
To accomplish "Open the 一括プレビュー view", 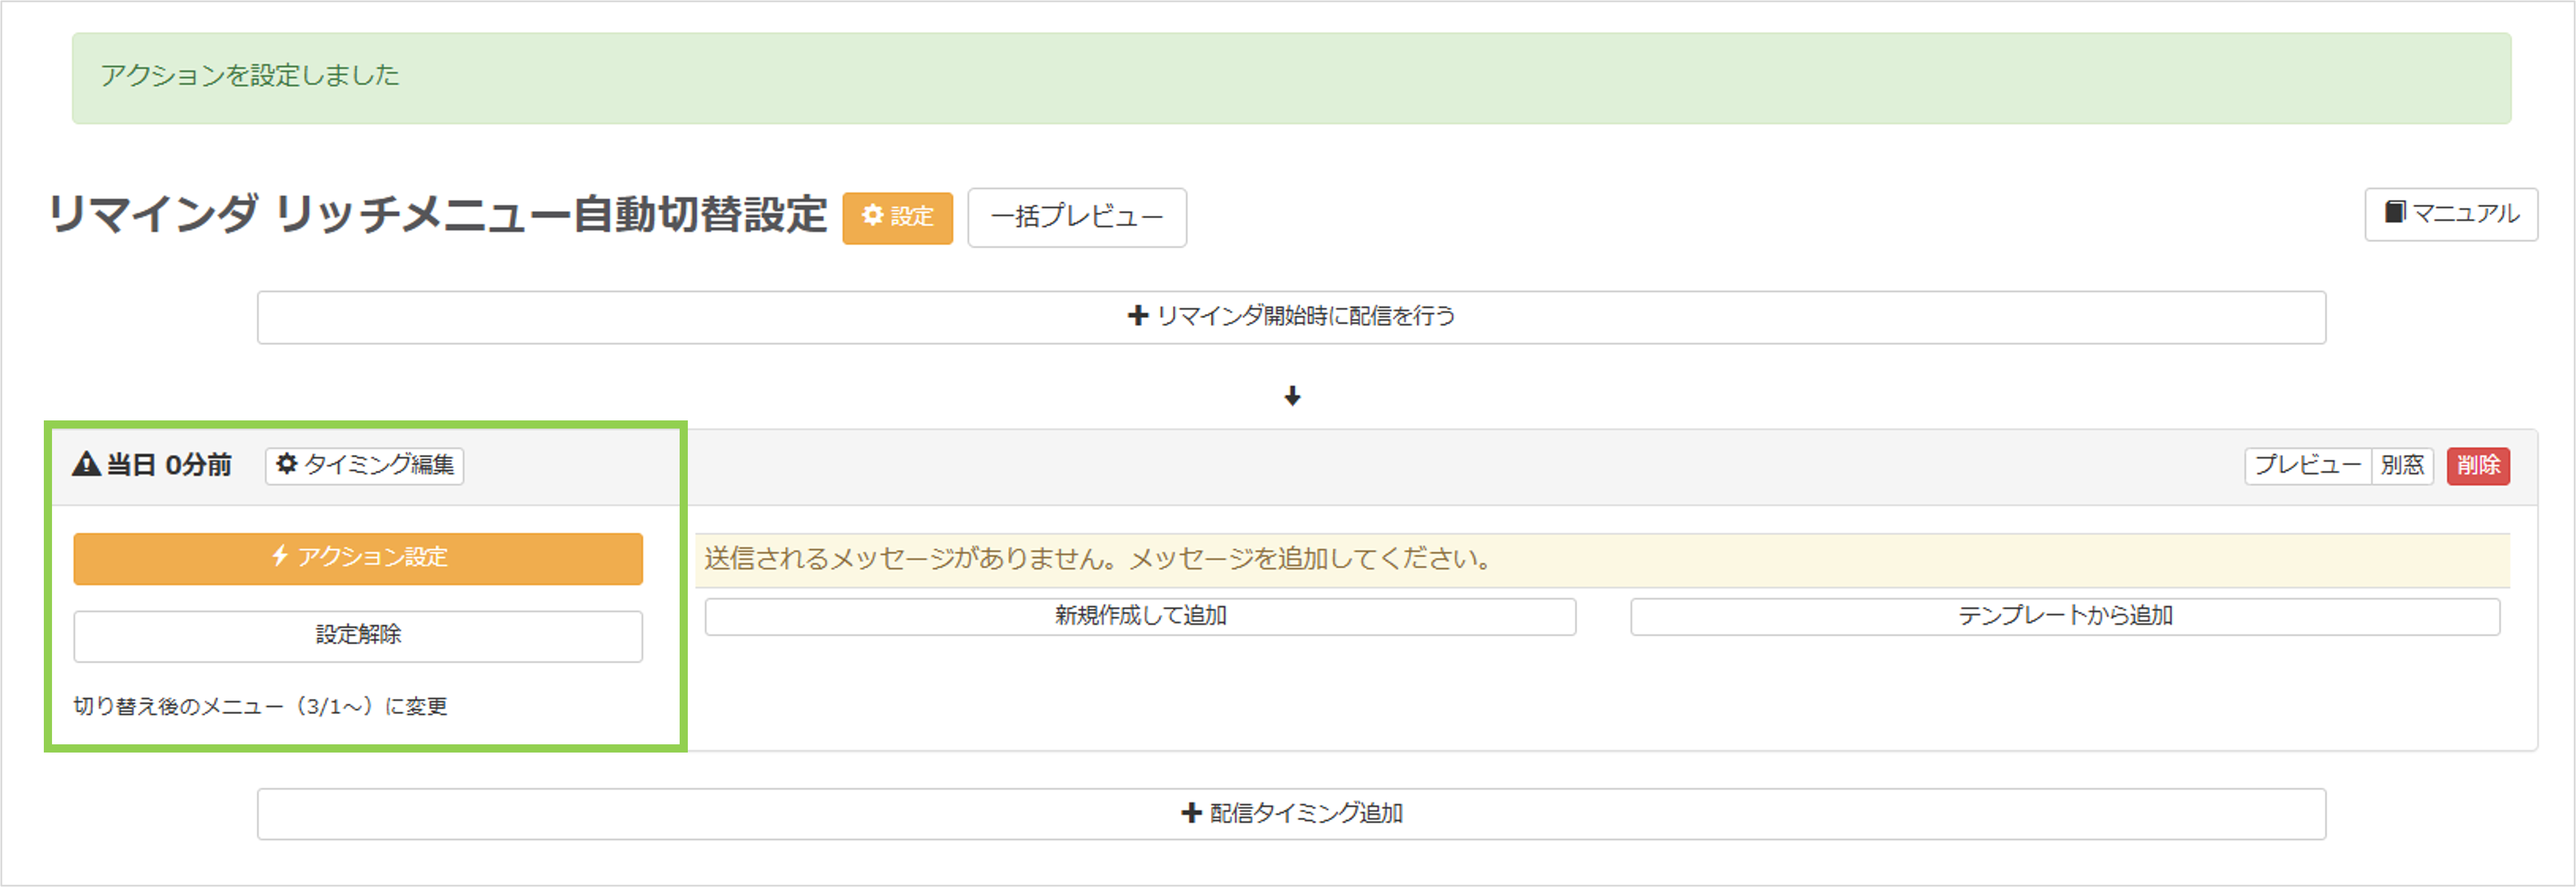I will tap(1076, 218).
